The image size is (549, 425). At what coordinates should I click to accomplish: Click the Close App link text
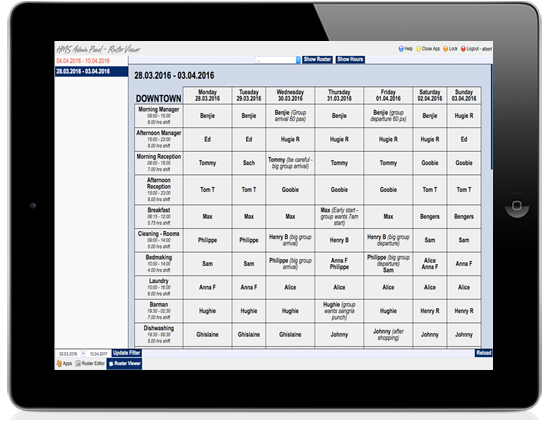coord(431,49)
